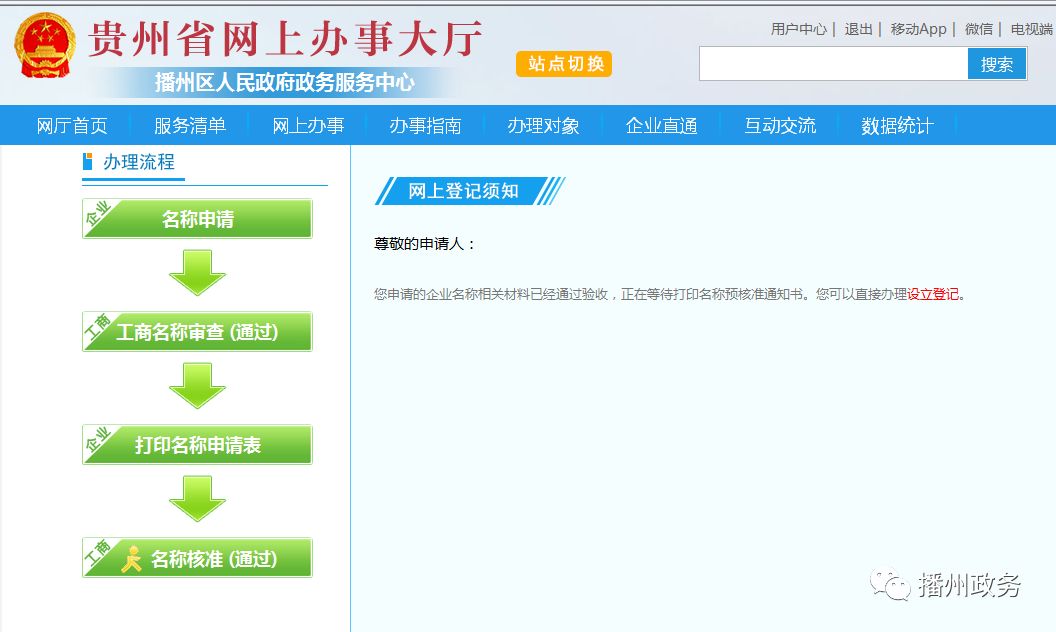Screen dimensions: 1056x632
Task: Open 办事指南 from the nav bar
Action: [425, 126]
